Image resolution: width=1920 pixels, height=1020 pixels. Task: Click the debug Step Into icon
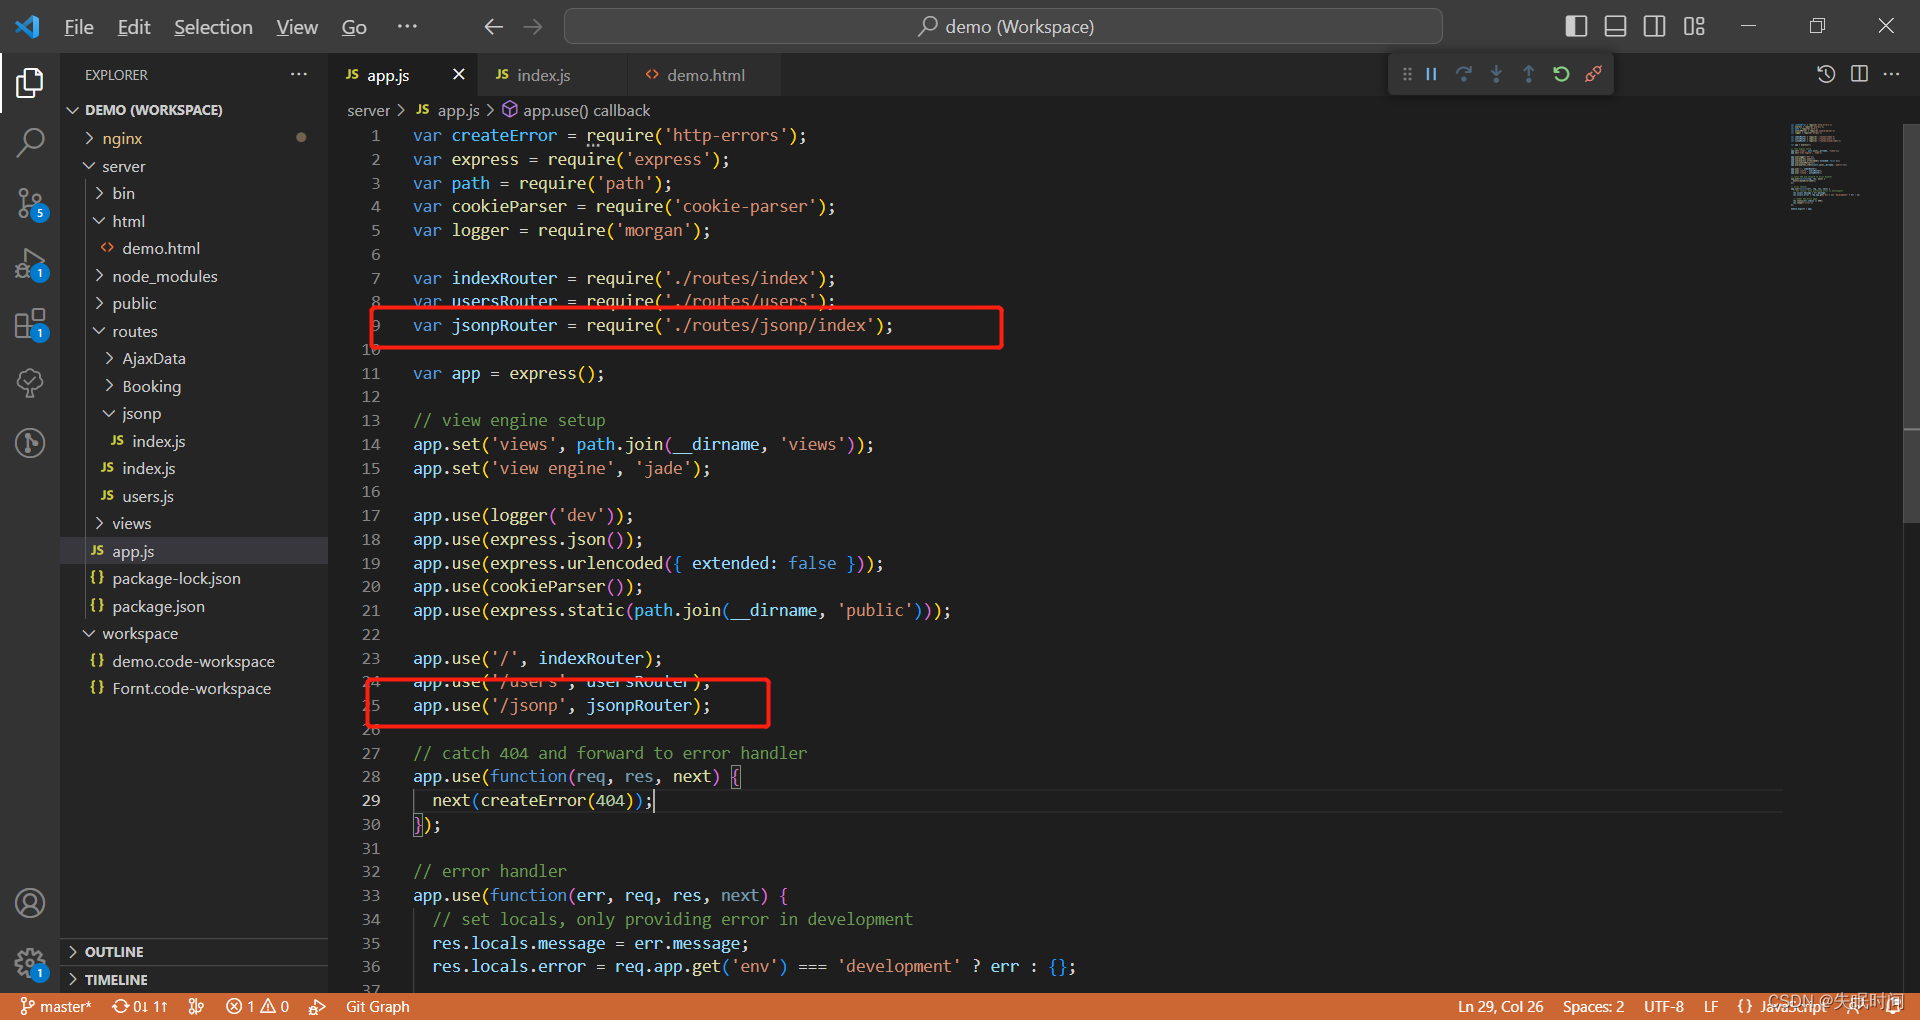click(1496, 74)
